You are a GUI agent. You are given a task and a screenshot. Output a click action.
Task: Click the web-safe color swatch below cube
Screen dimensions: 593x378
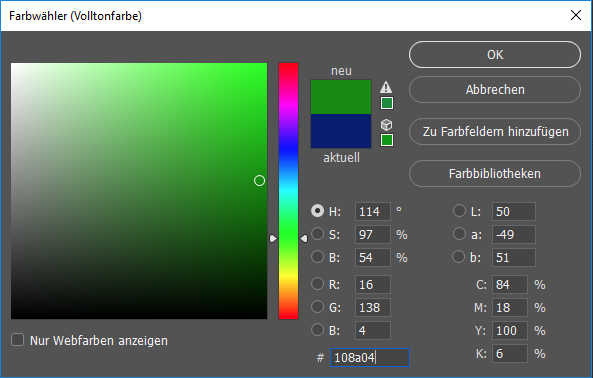pyautogui.click(x=387, y=140)
